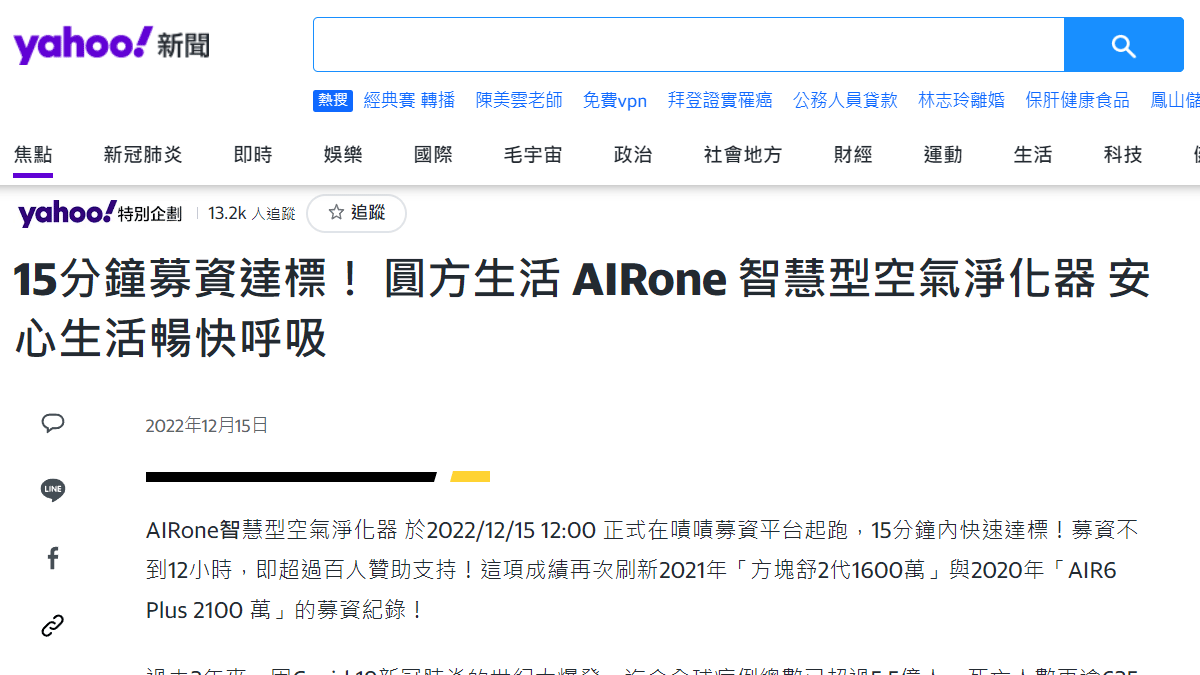The image size is (1200, 675).
Task: Open trending topic 保肝健康食品
Action: pos(1077,100)
